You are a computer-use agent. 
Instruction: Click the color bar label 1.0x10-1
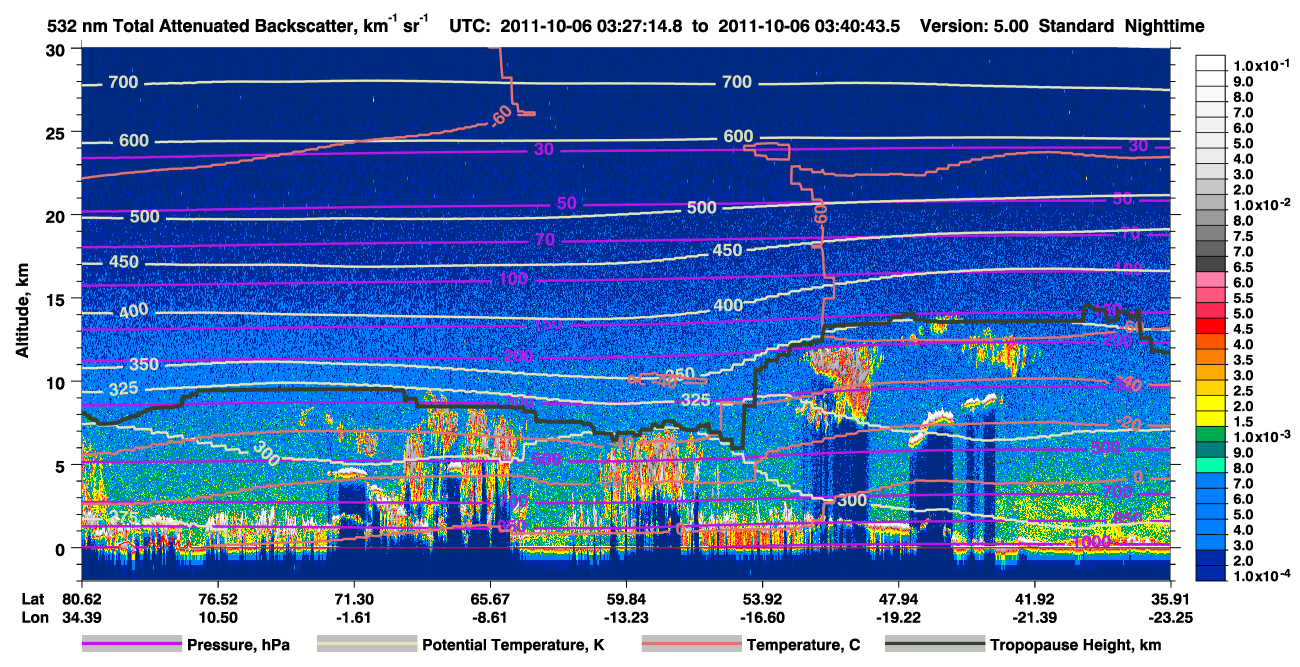[x=1261, y=64]
